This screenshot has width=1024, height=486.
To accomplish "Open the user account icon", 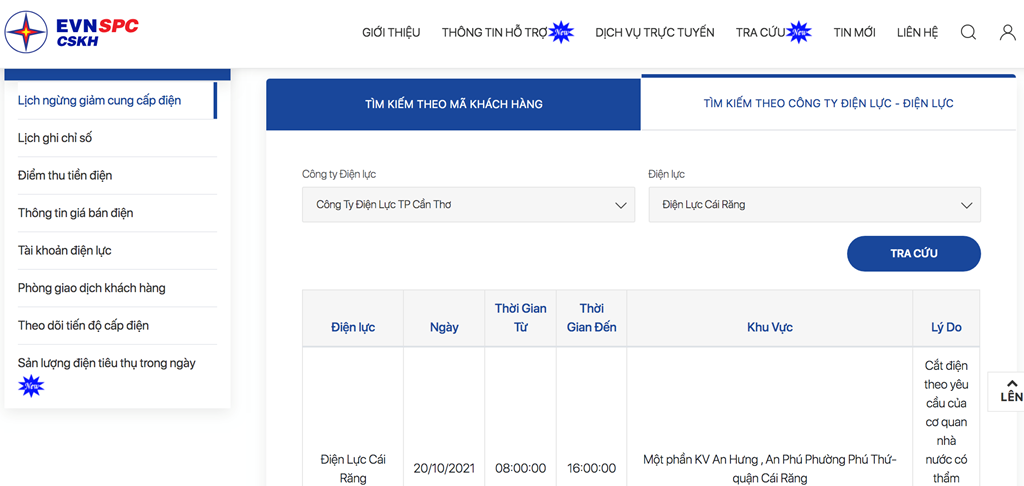I will click(x=1008, y=32).
